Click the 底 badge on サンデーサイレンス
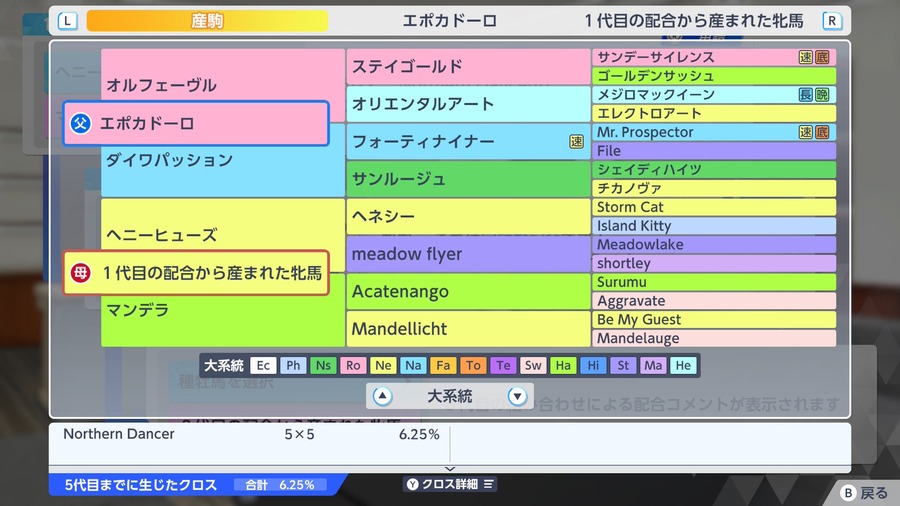Image resolution: width=900 pixels, height=506 pixels. (x=822, y=57)
